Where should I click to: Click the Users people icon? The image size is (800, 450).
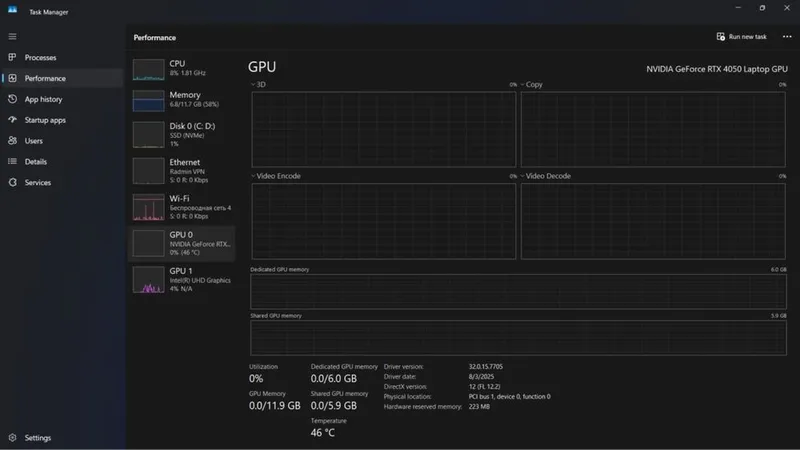(x=12, y=140)
